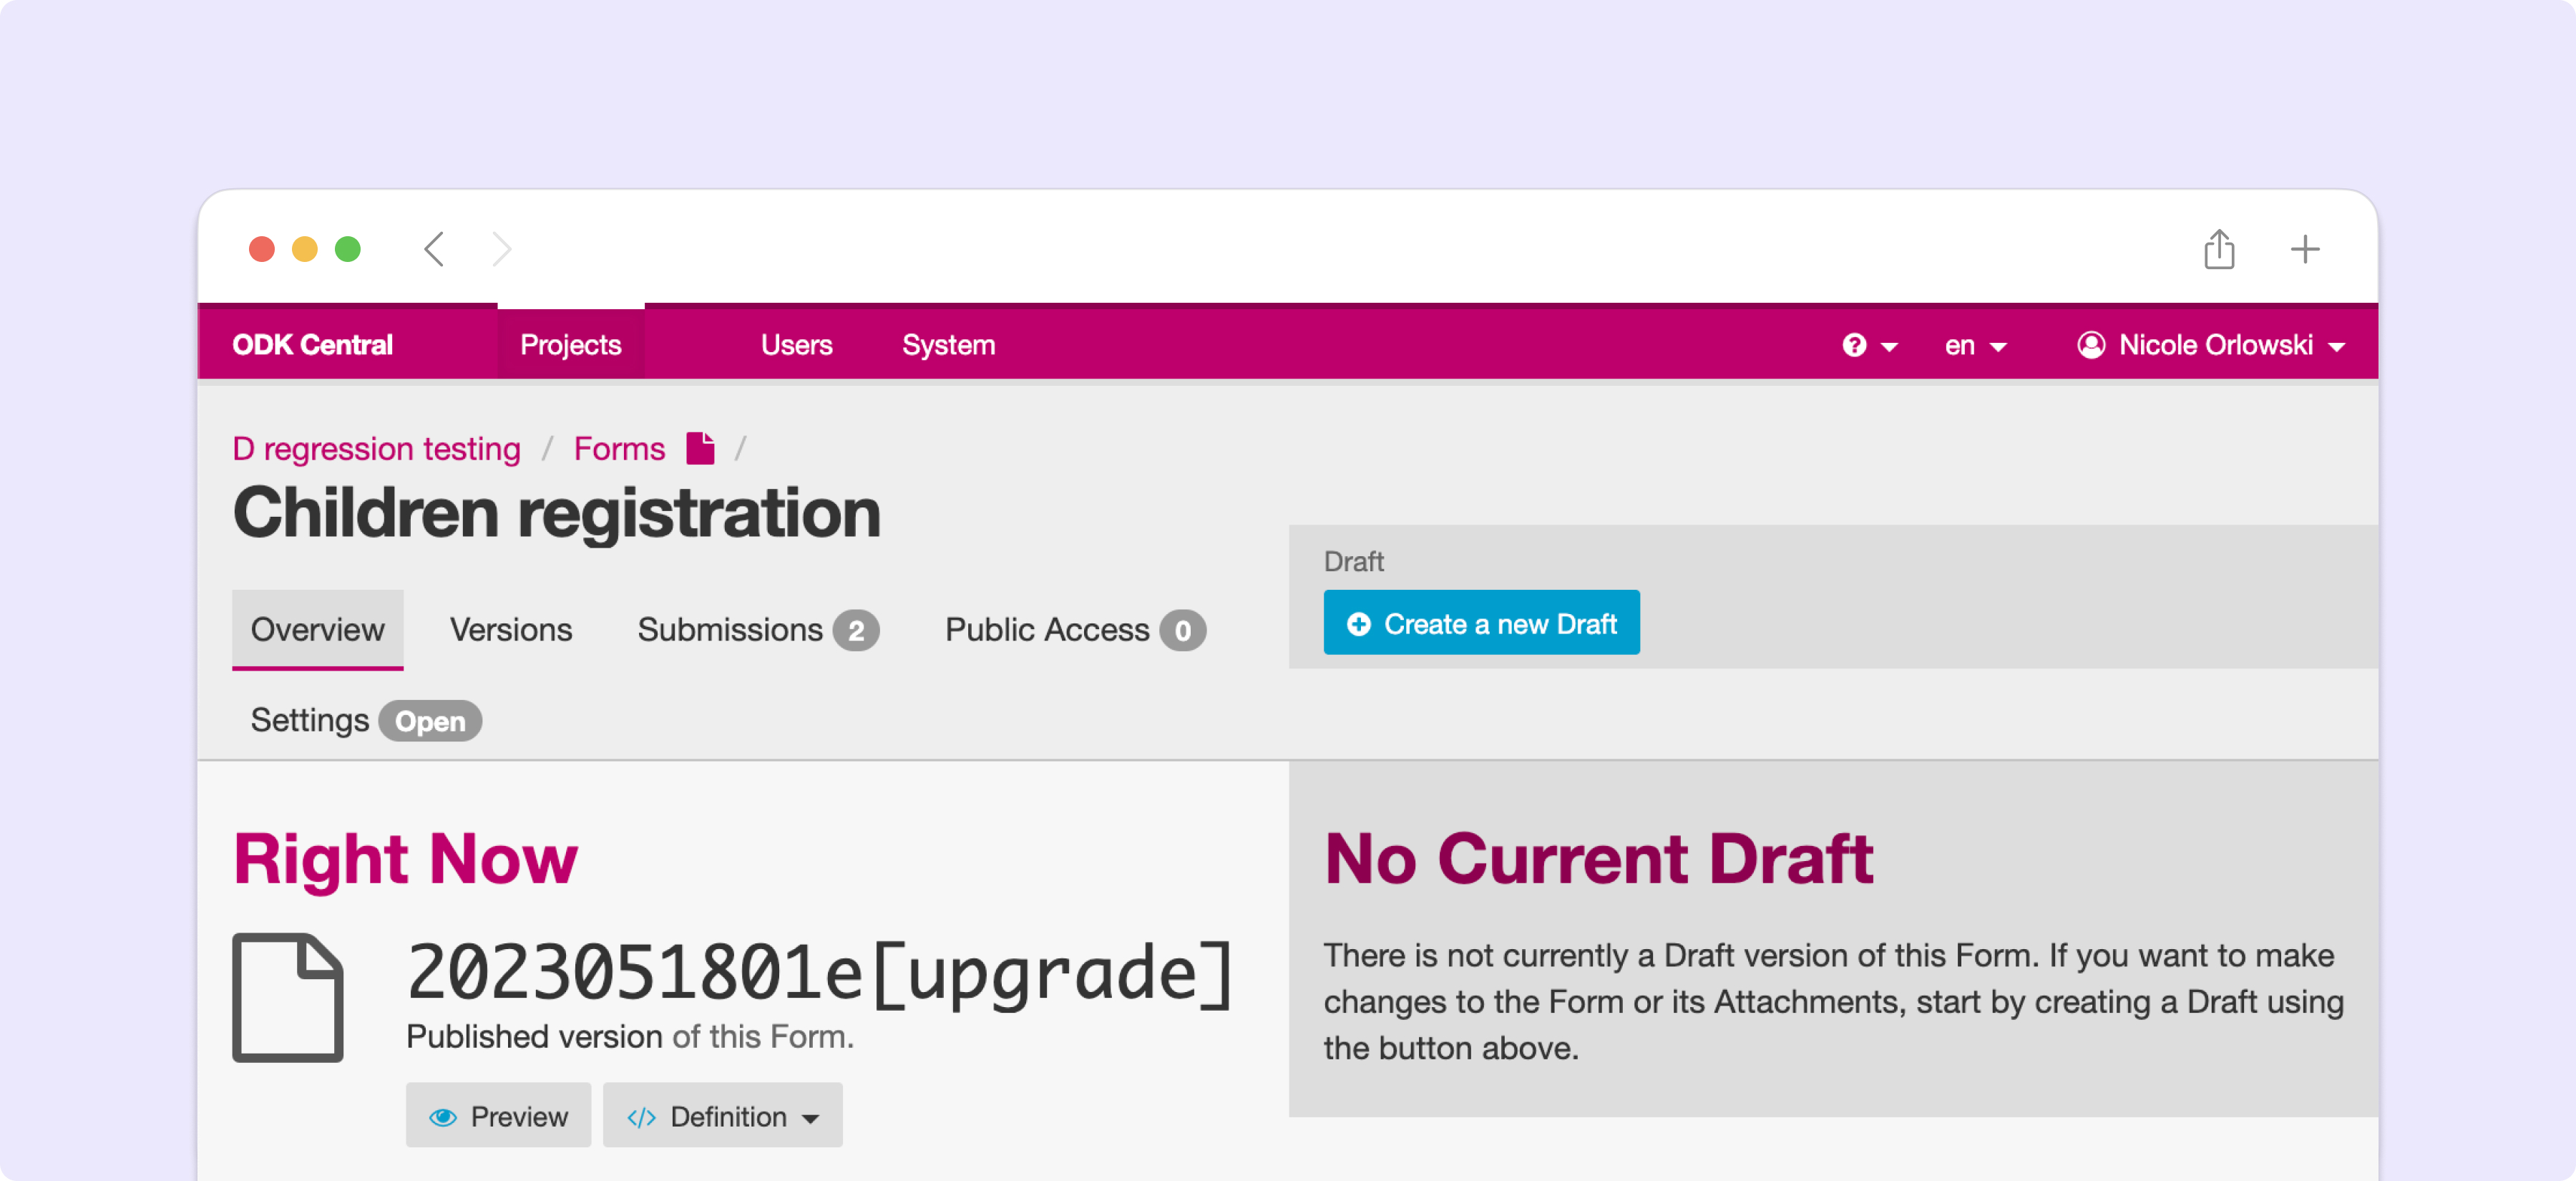This screenshot has width=2576, height=1181.
Task: Click the form document icon next to Forms
Action: tap(700, 449)
